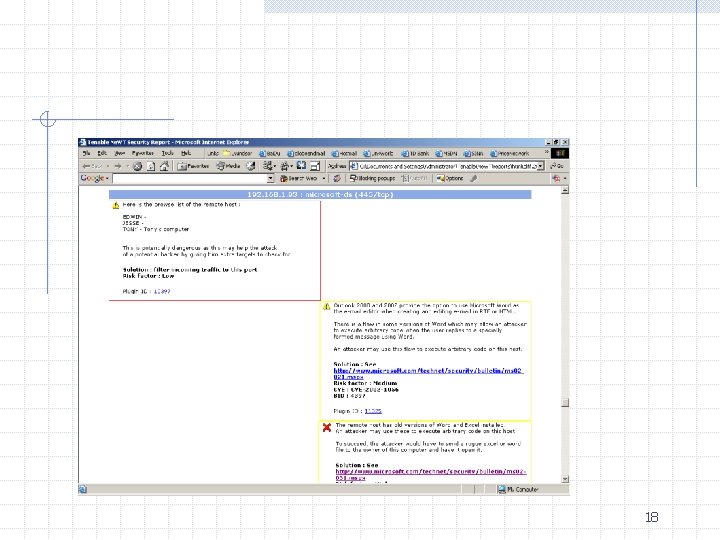Click the page icon inside the address bar
Screen dimensions: 720x540
point(354,166)
